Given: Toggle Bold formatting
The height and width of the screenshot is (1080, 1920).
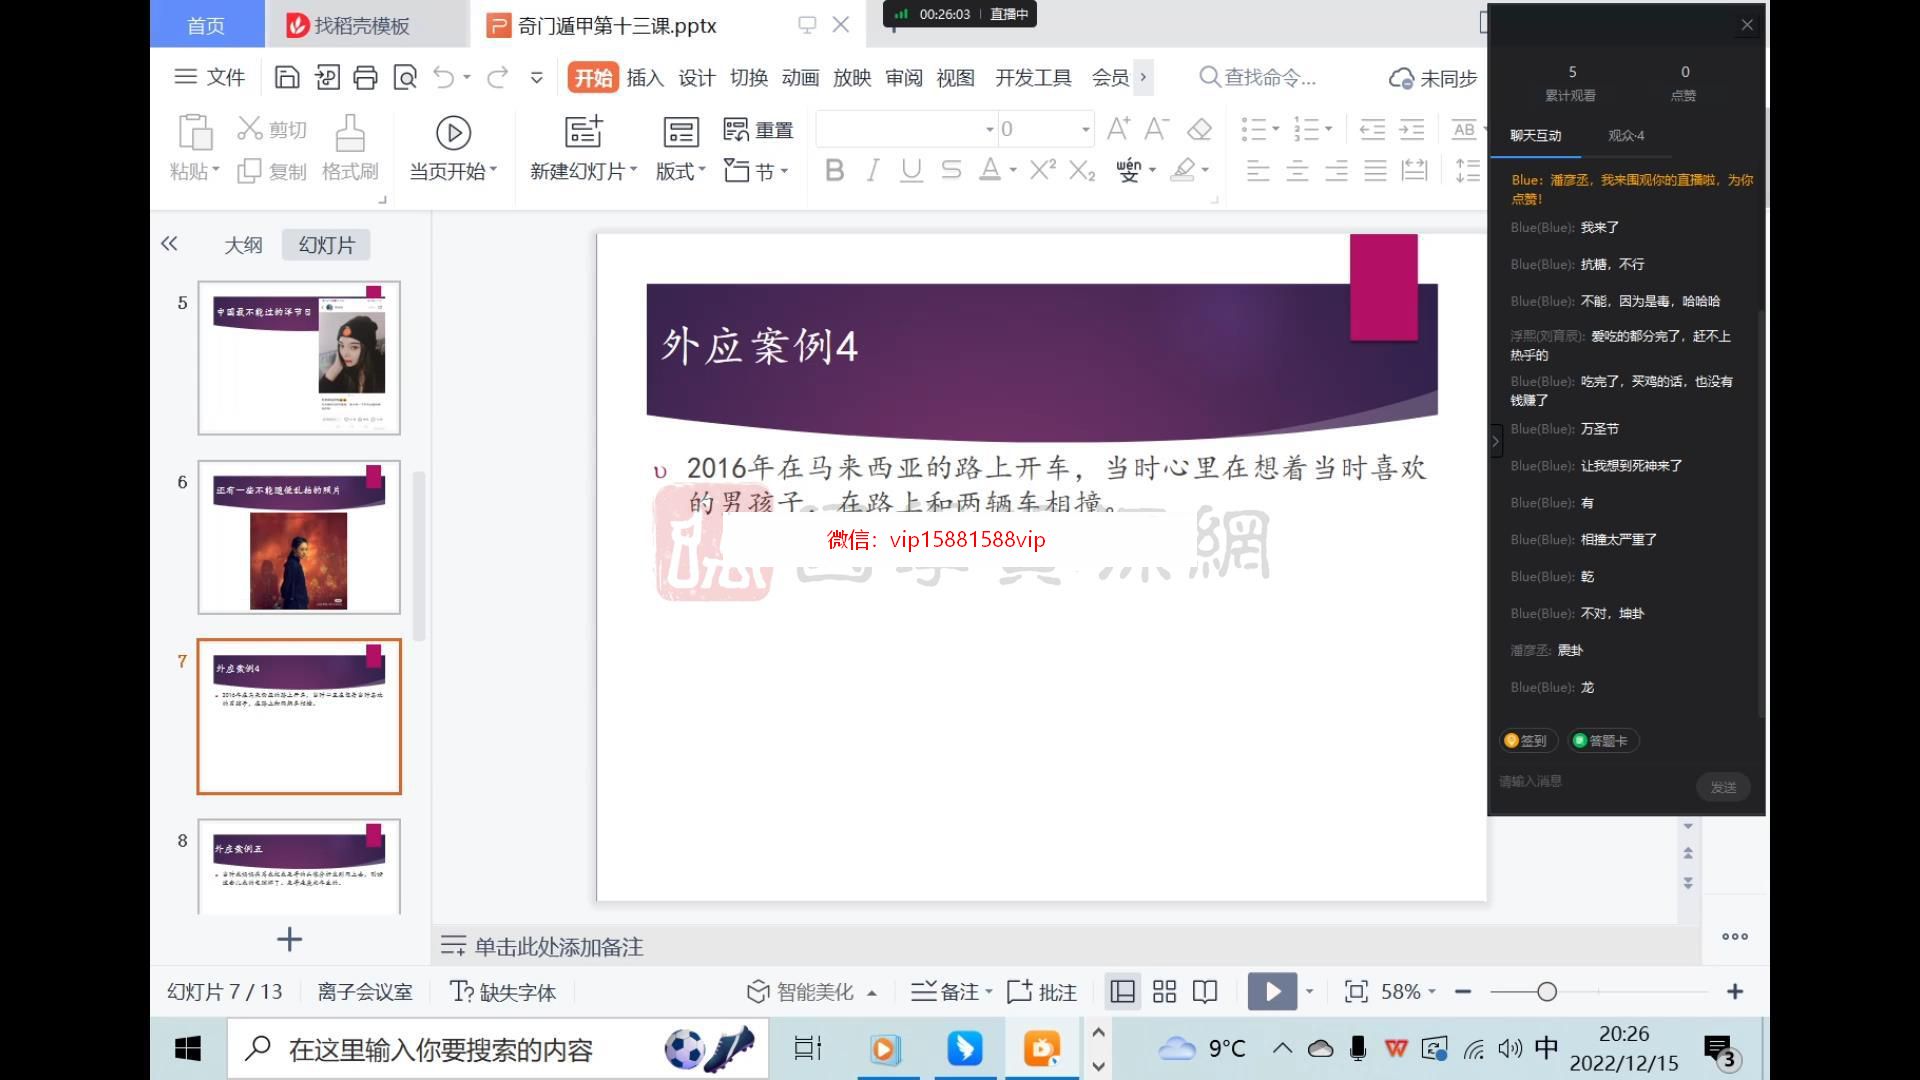Looking at the screenshot, I should pyautogui.click(x=834, y=171).
